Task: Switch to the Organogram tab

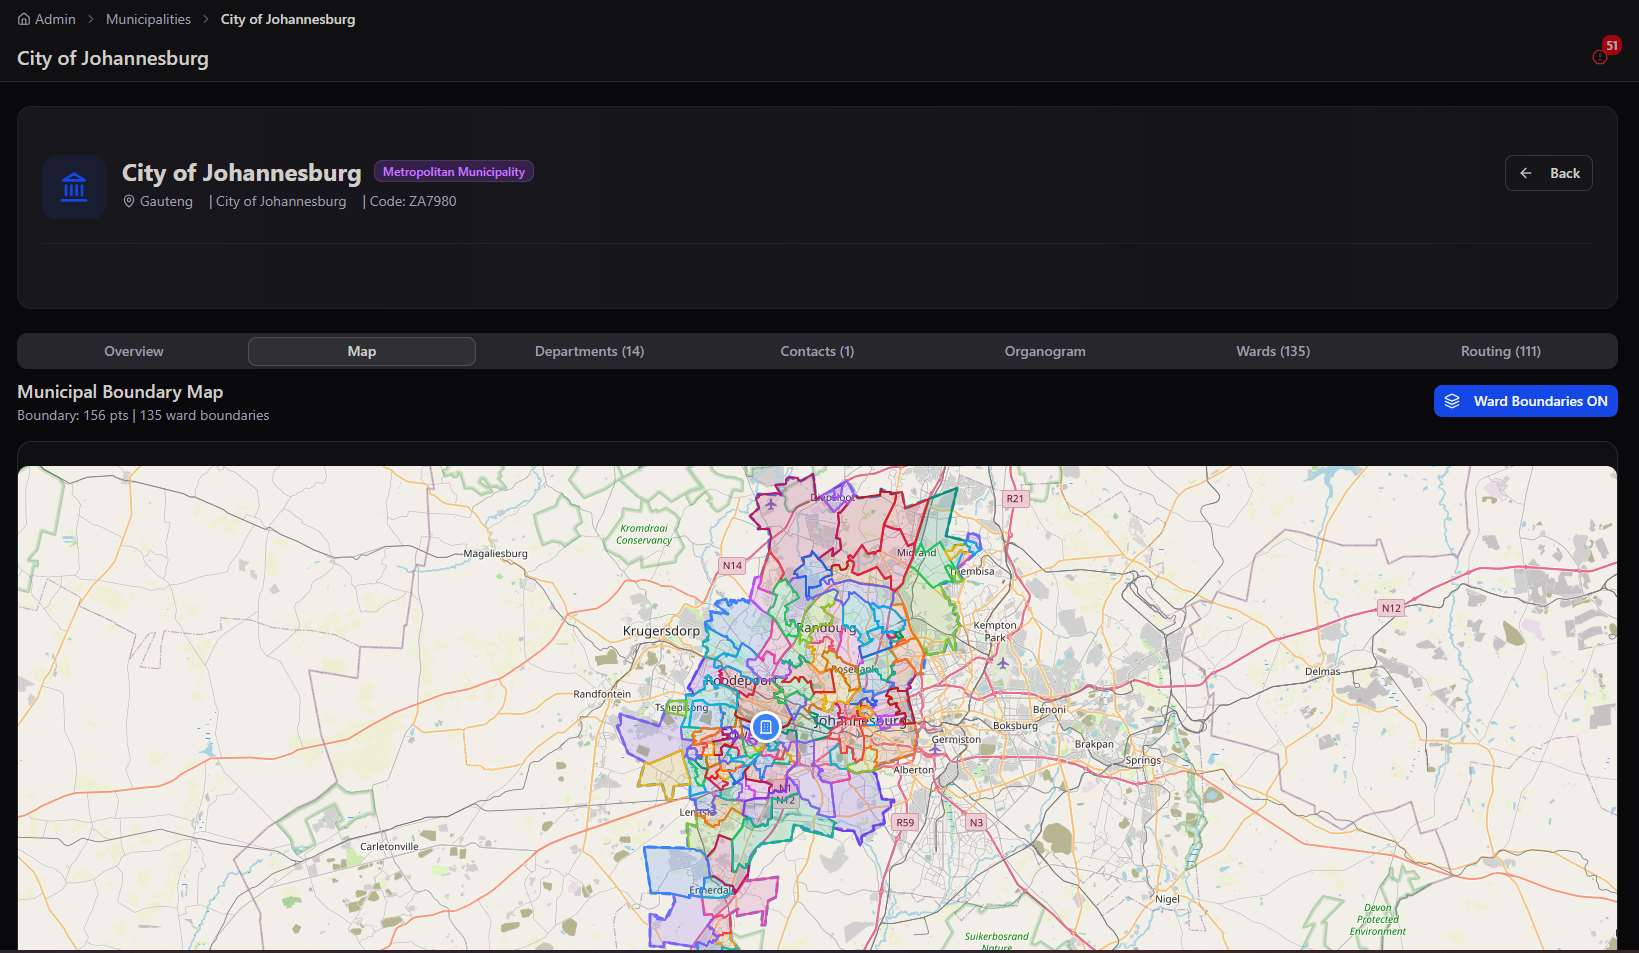Action: (1045, 351)
